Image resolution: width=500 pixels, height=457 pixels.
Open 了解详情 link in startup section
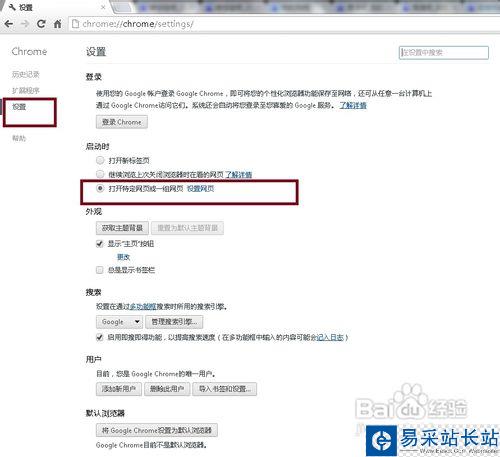[x=238, y=174]
